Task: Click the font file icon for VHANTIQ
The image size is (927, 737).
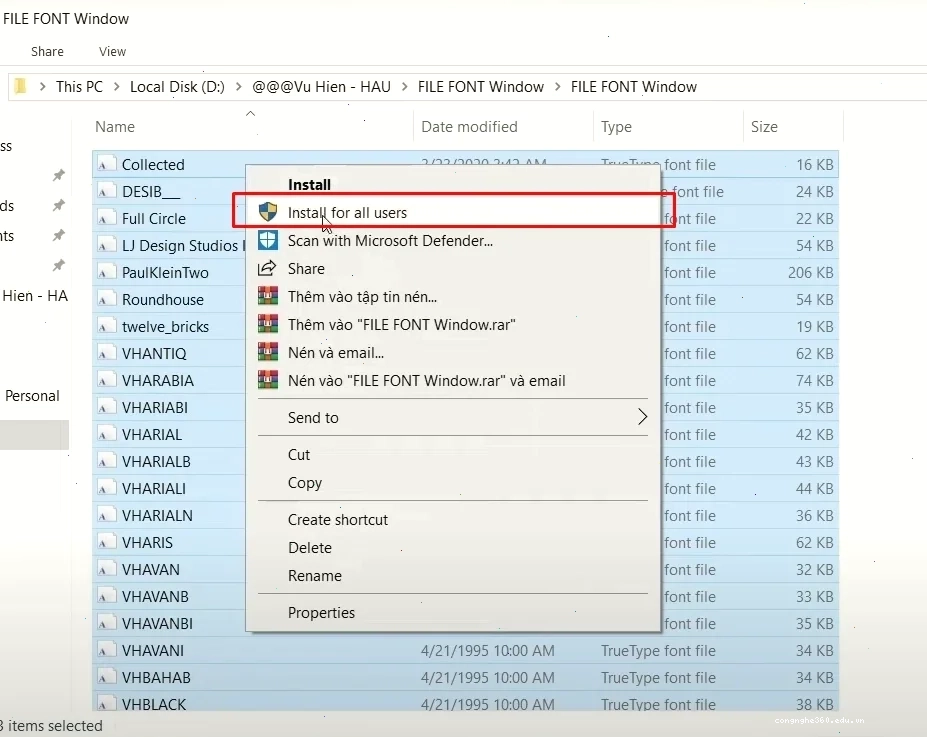Action: (106, 353)
